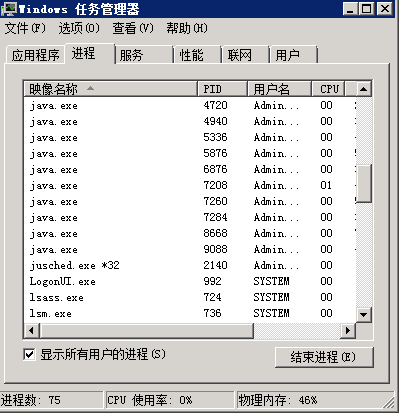
Task: Select java.exe process with PID 9088
Action: click(x=190, y=250)
